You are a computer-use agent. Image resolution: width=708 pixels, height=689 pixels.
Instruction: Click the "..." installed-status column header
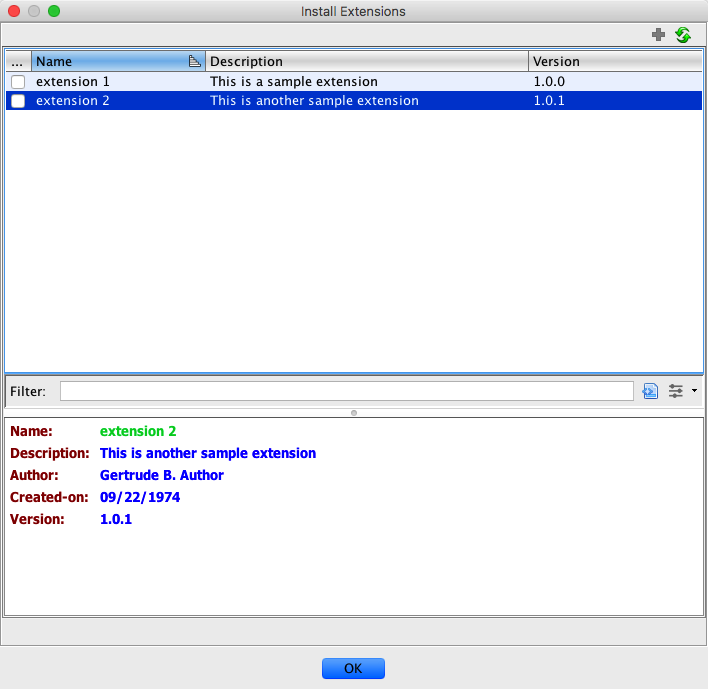tap(18, 61)
